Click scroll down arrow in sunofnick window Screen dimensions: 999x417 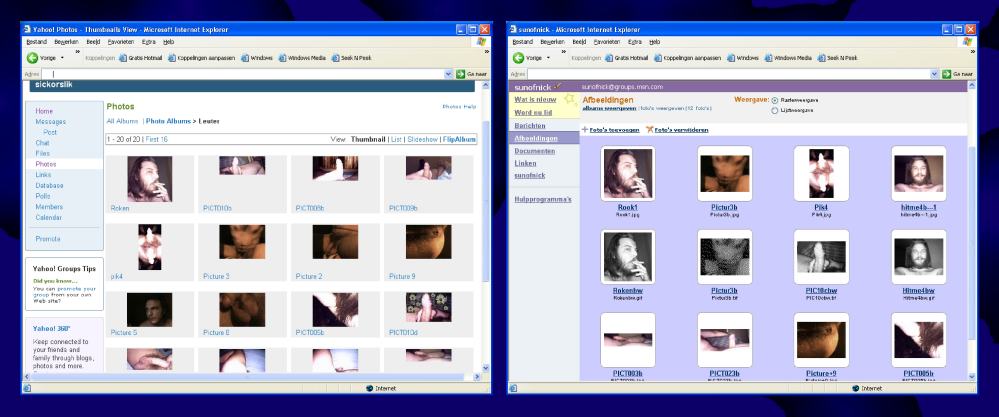pyautogui.click(x=972, y=376)
